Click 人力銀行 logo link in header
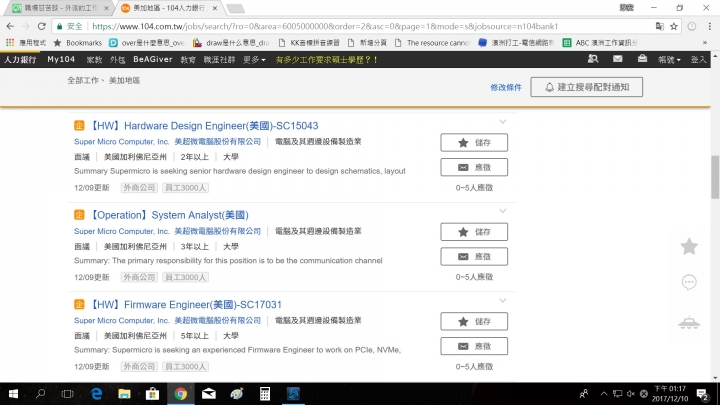 (20, 59)
